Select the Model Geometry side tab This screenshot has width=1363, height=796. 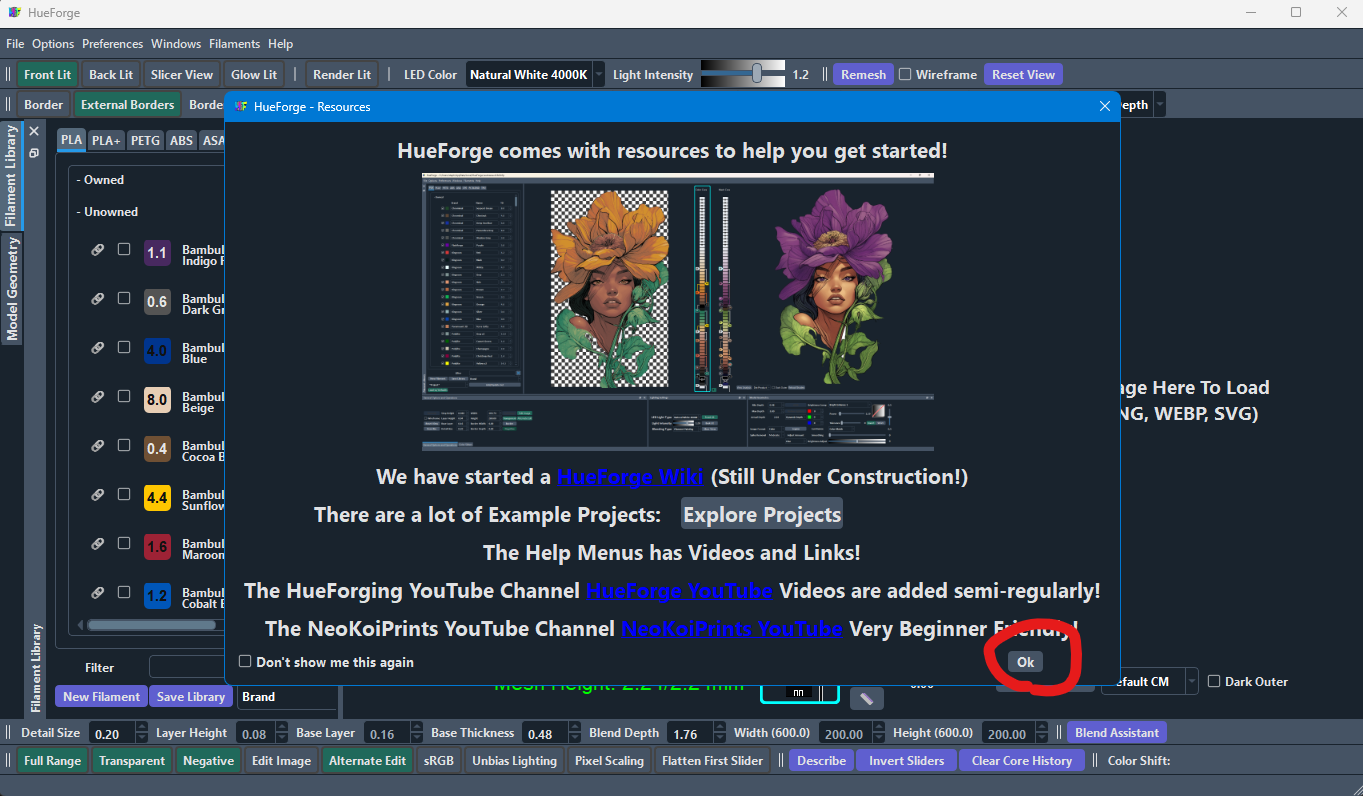coord(12,289)
